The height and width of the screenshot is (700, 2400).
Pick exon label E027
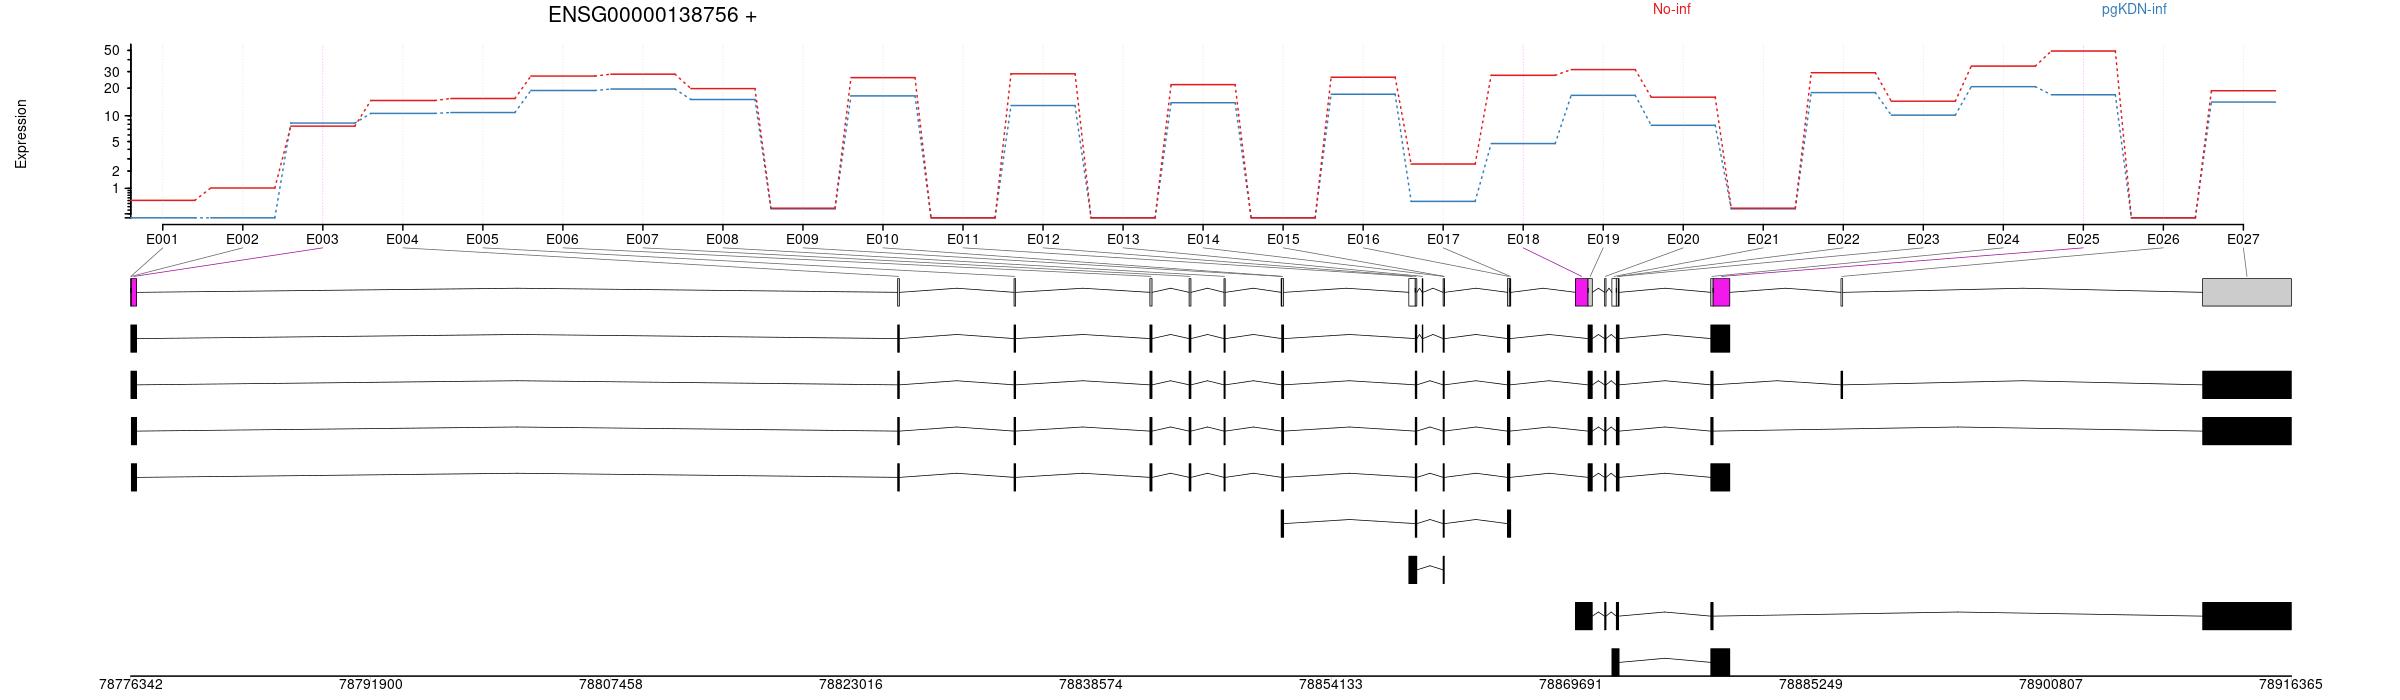pos(2243,239)
